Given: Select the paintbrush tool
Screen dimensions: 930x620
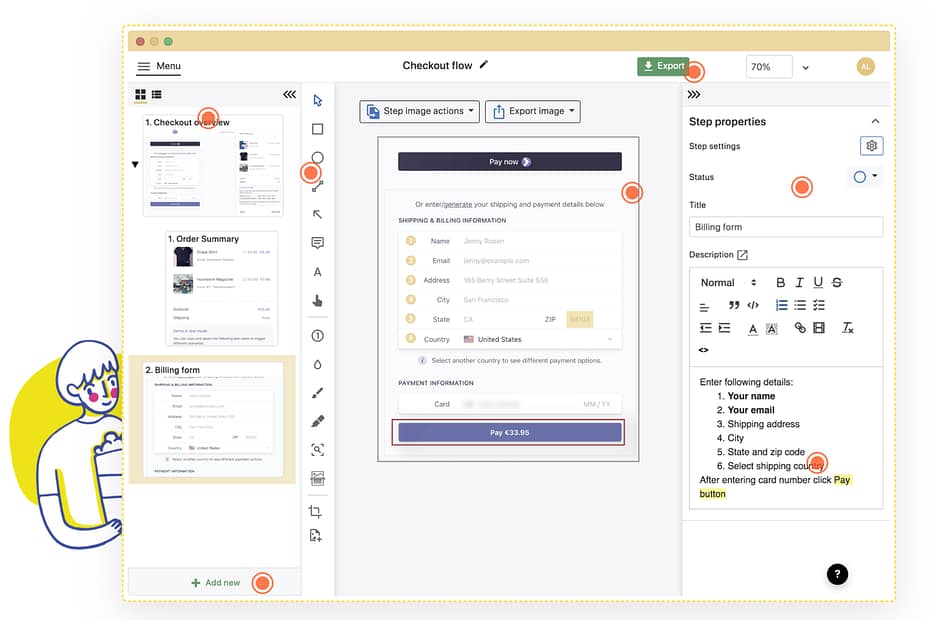Looking at the screenshot, I should tap(317, 393).
